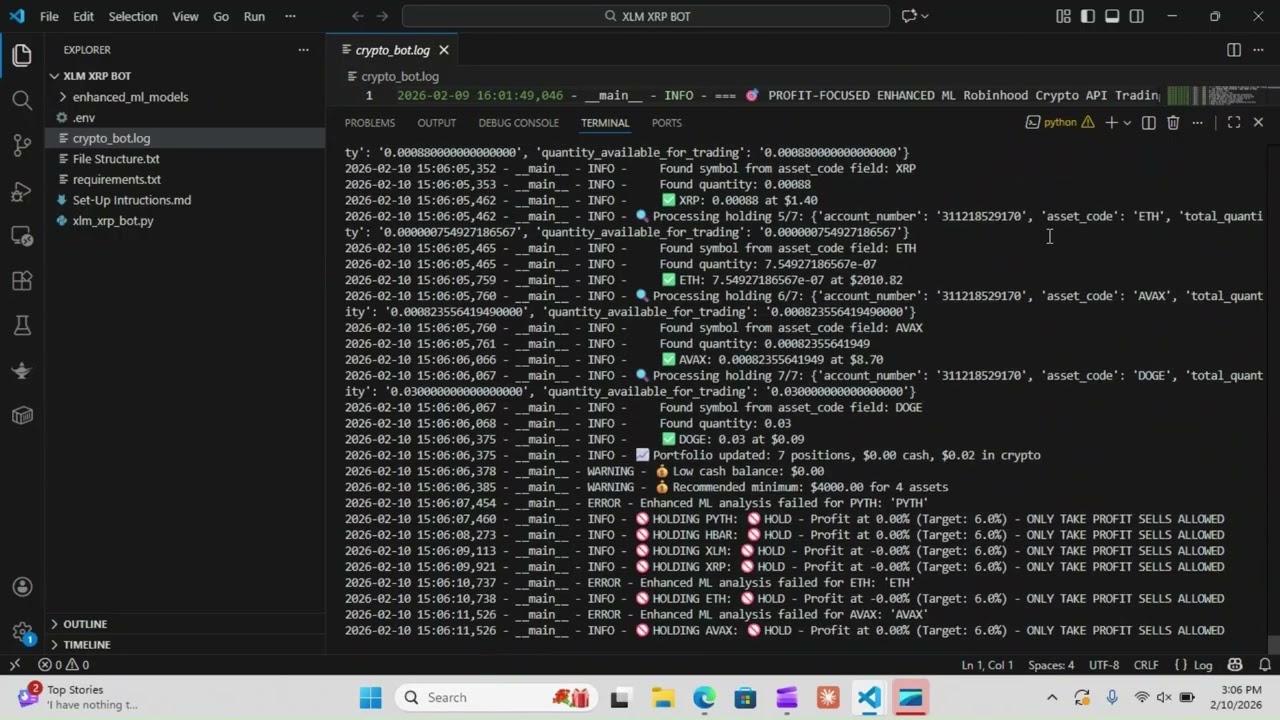Screen dimensions: 1280x720
Task: Open the overflow menu after Run
Action: pyautogui.click(x=290, y=16)
